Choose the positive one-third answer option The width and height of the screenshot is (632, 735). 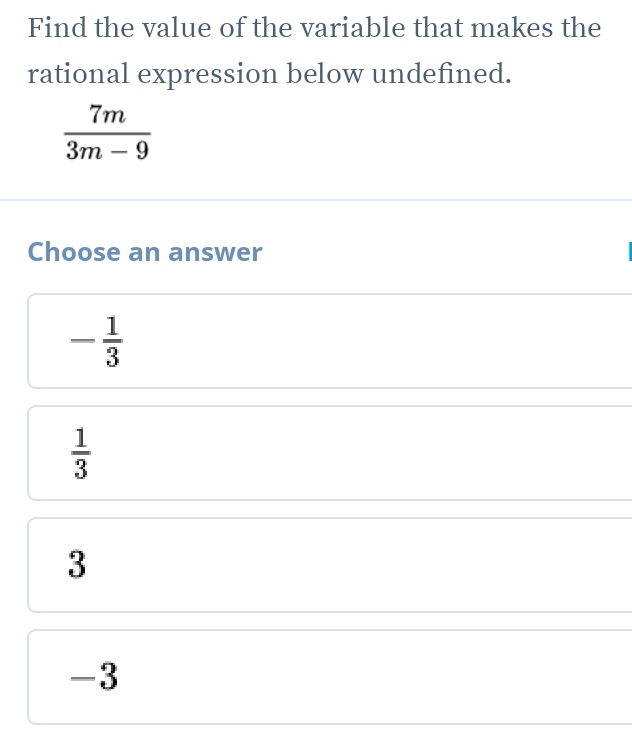coord(330,453)
